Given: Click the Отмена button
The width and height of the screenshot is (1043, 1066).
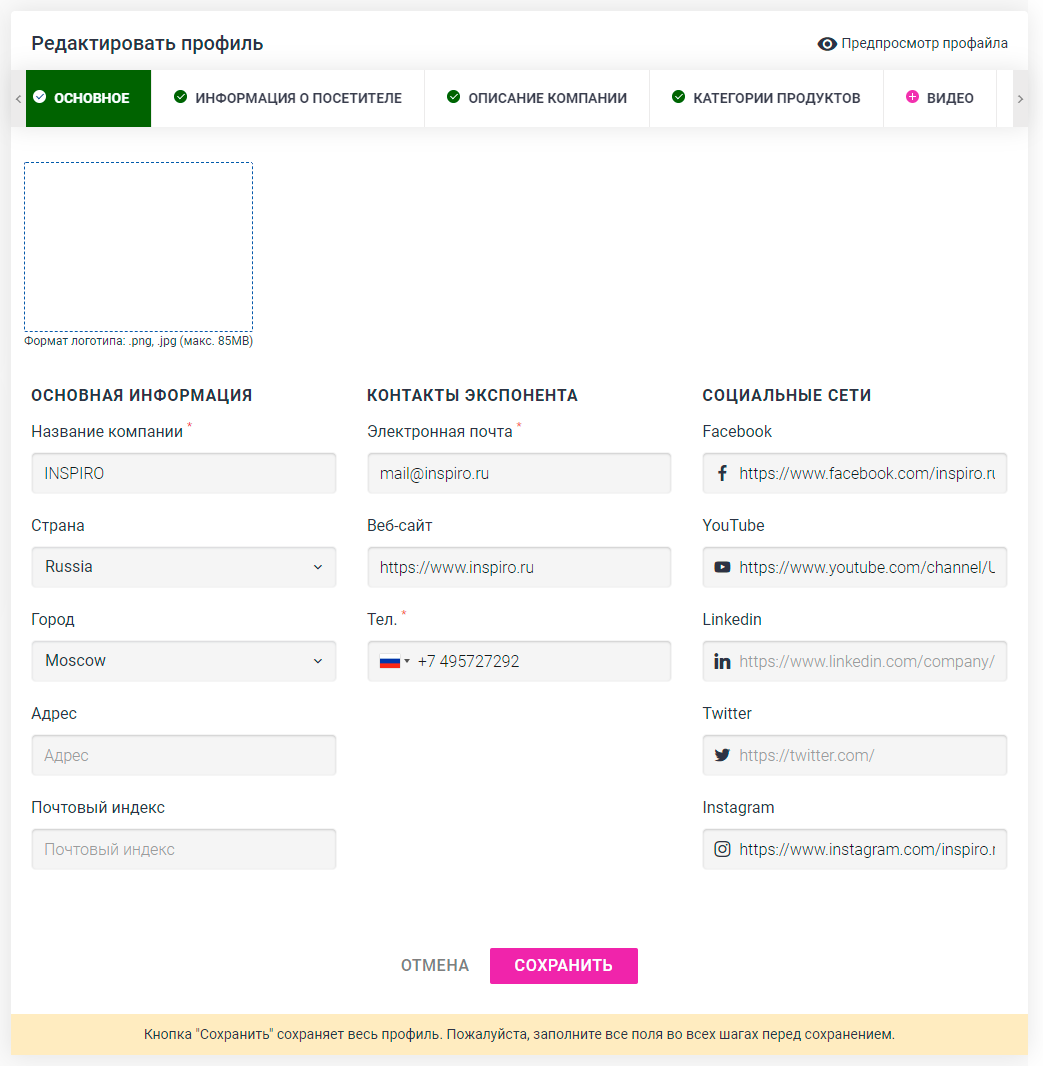Looking at the screenshot, I should [435, 965].
